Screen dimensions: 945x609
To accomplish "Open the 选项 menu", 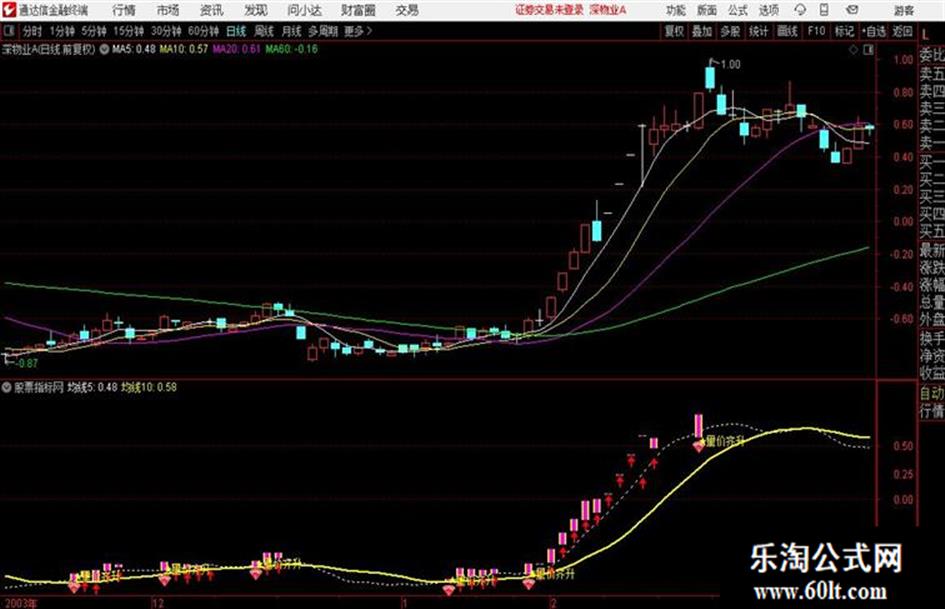I will [x=768, y=10].
